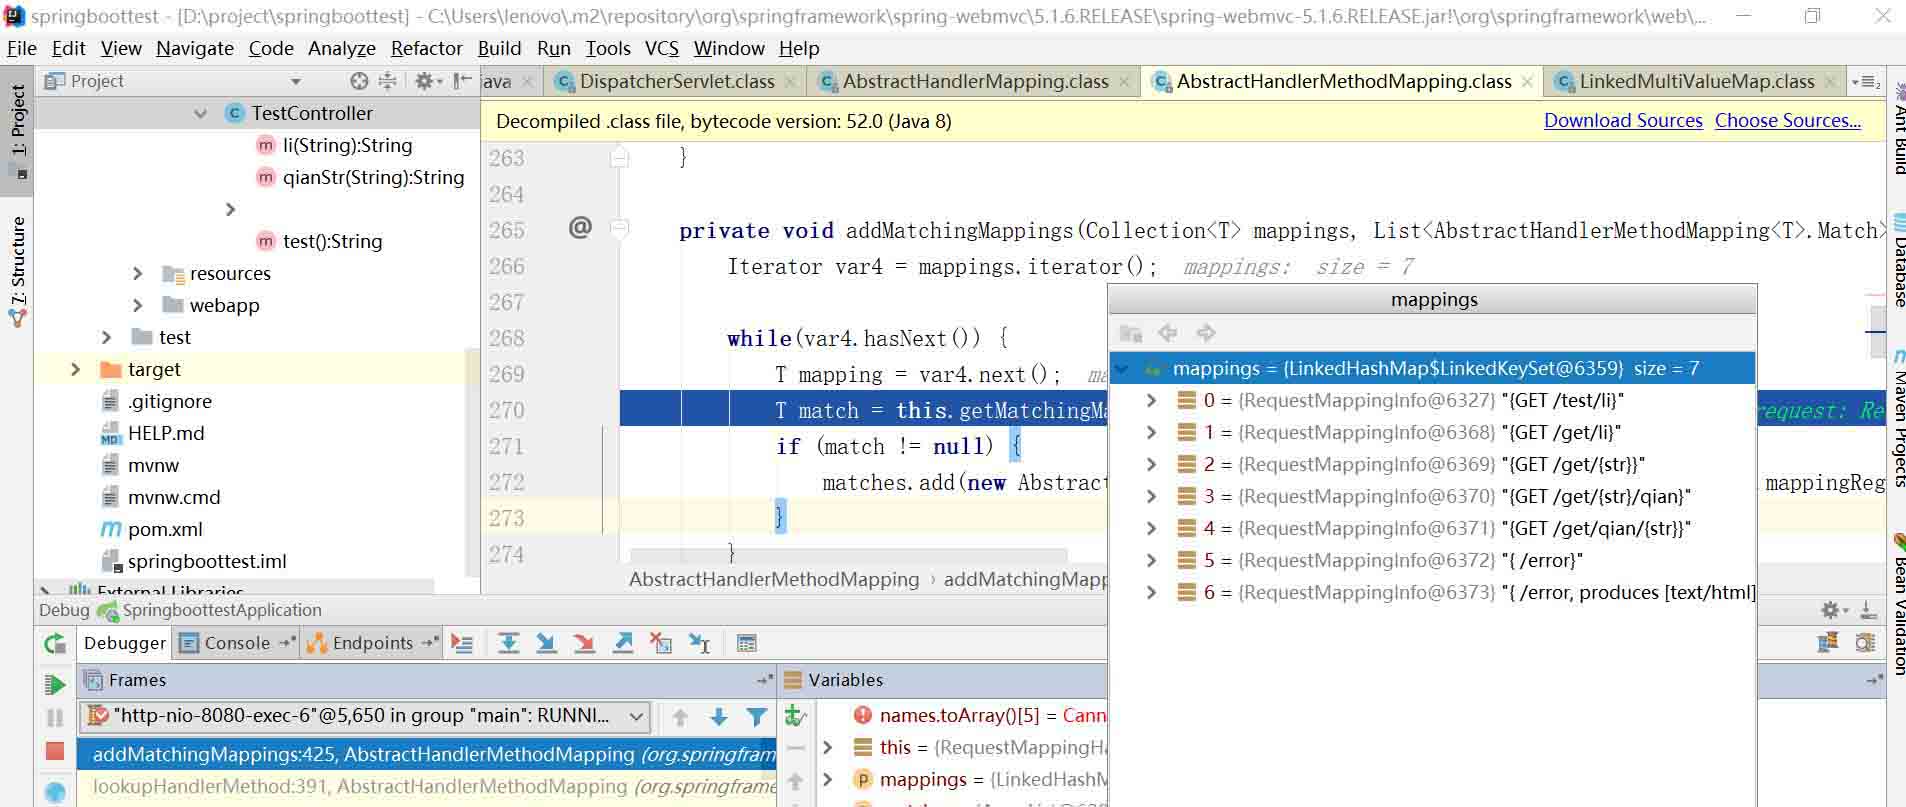Open Bean Validation side tool window
The image size is (1906, 807).
[1898, 606]
